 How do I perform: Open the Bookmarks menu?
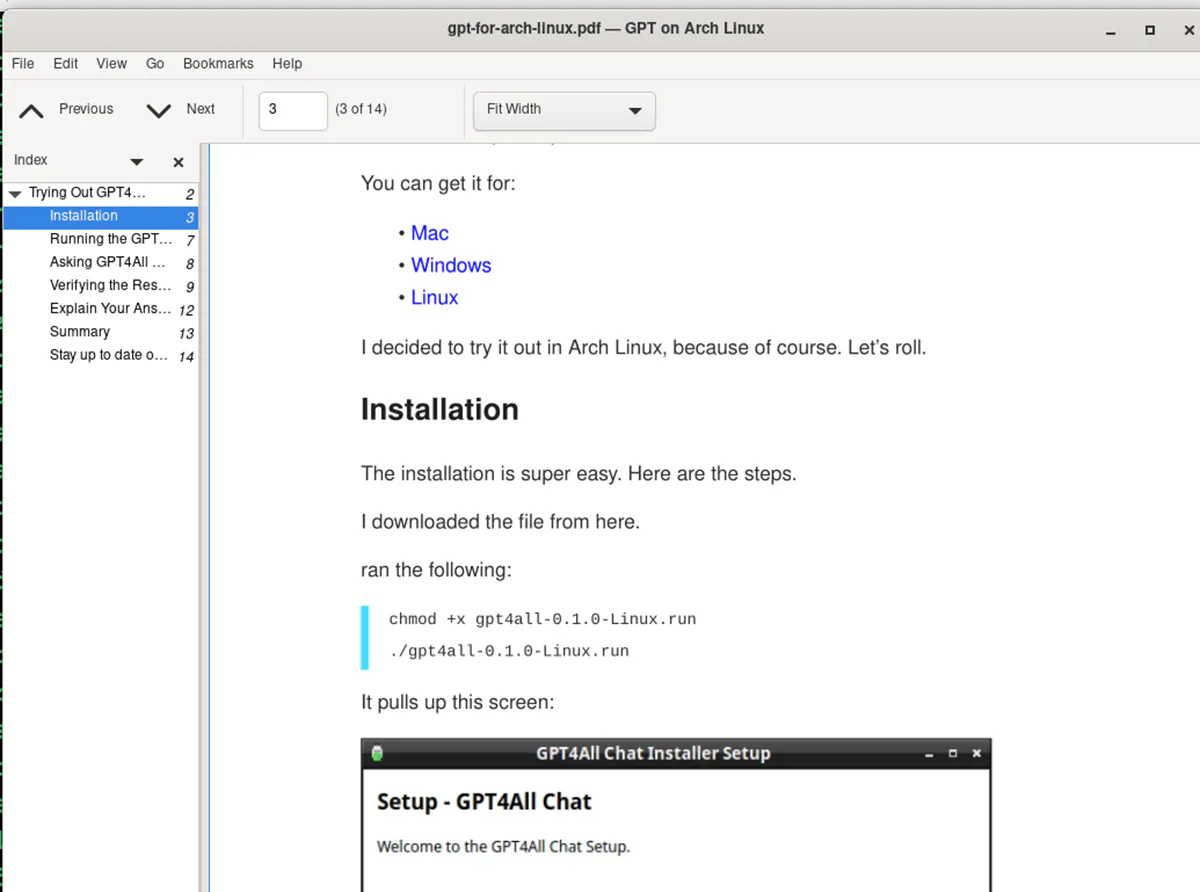[218, 63]
